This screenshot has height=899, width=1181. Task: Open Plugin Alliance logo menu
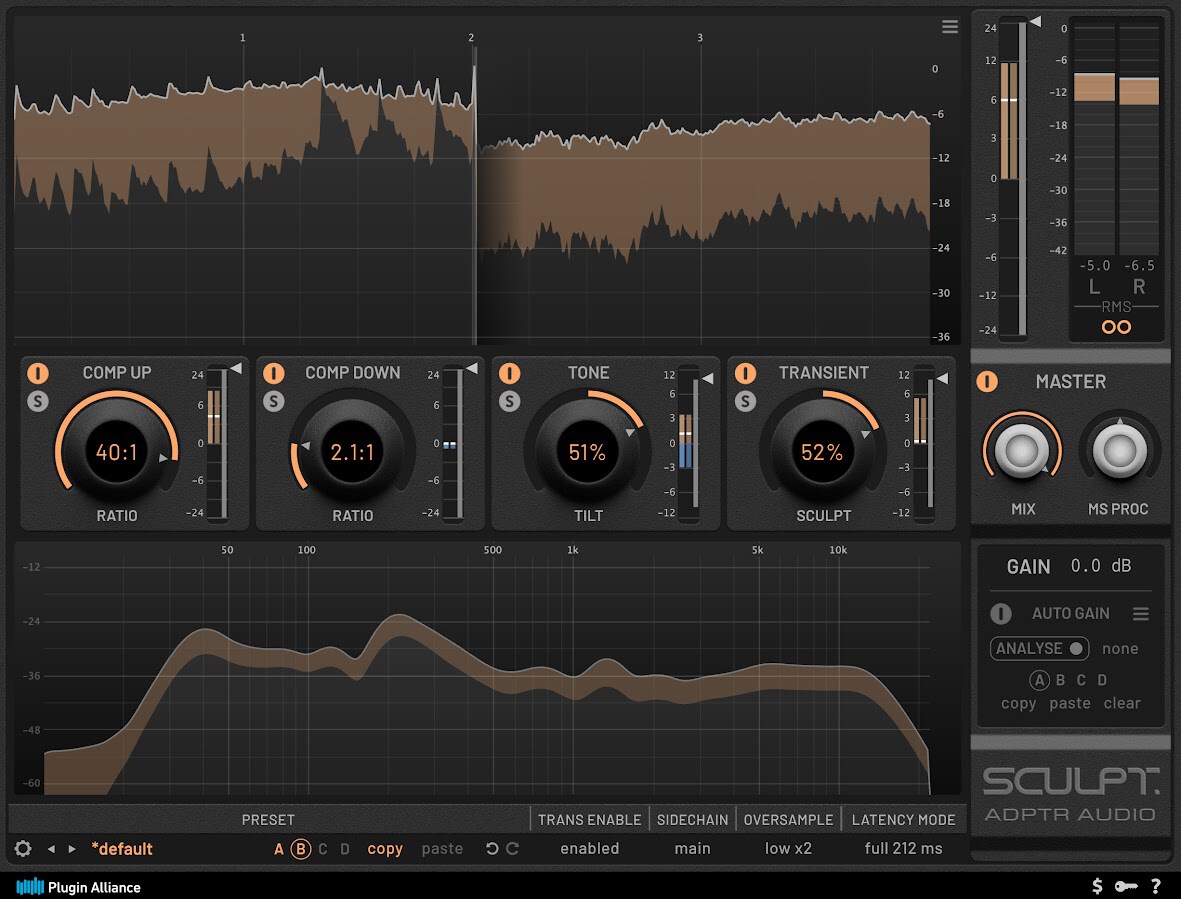click(78, 887)
